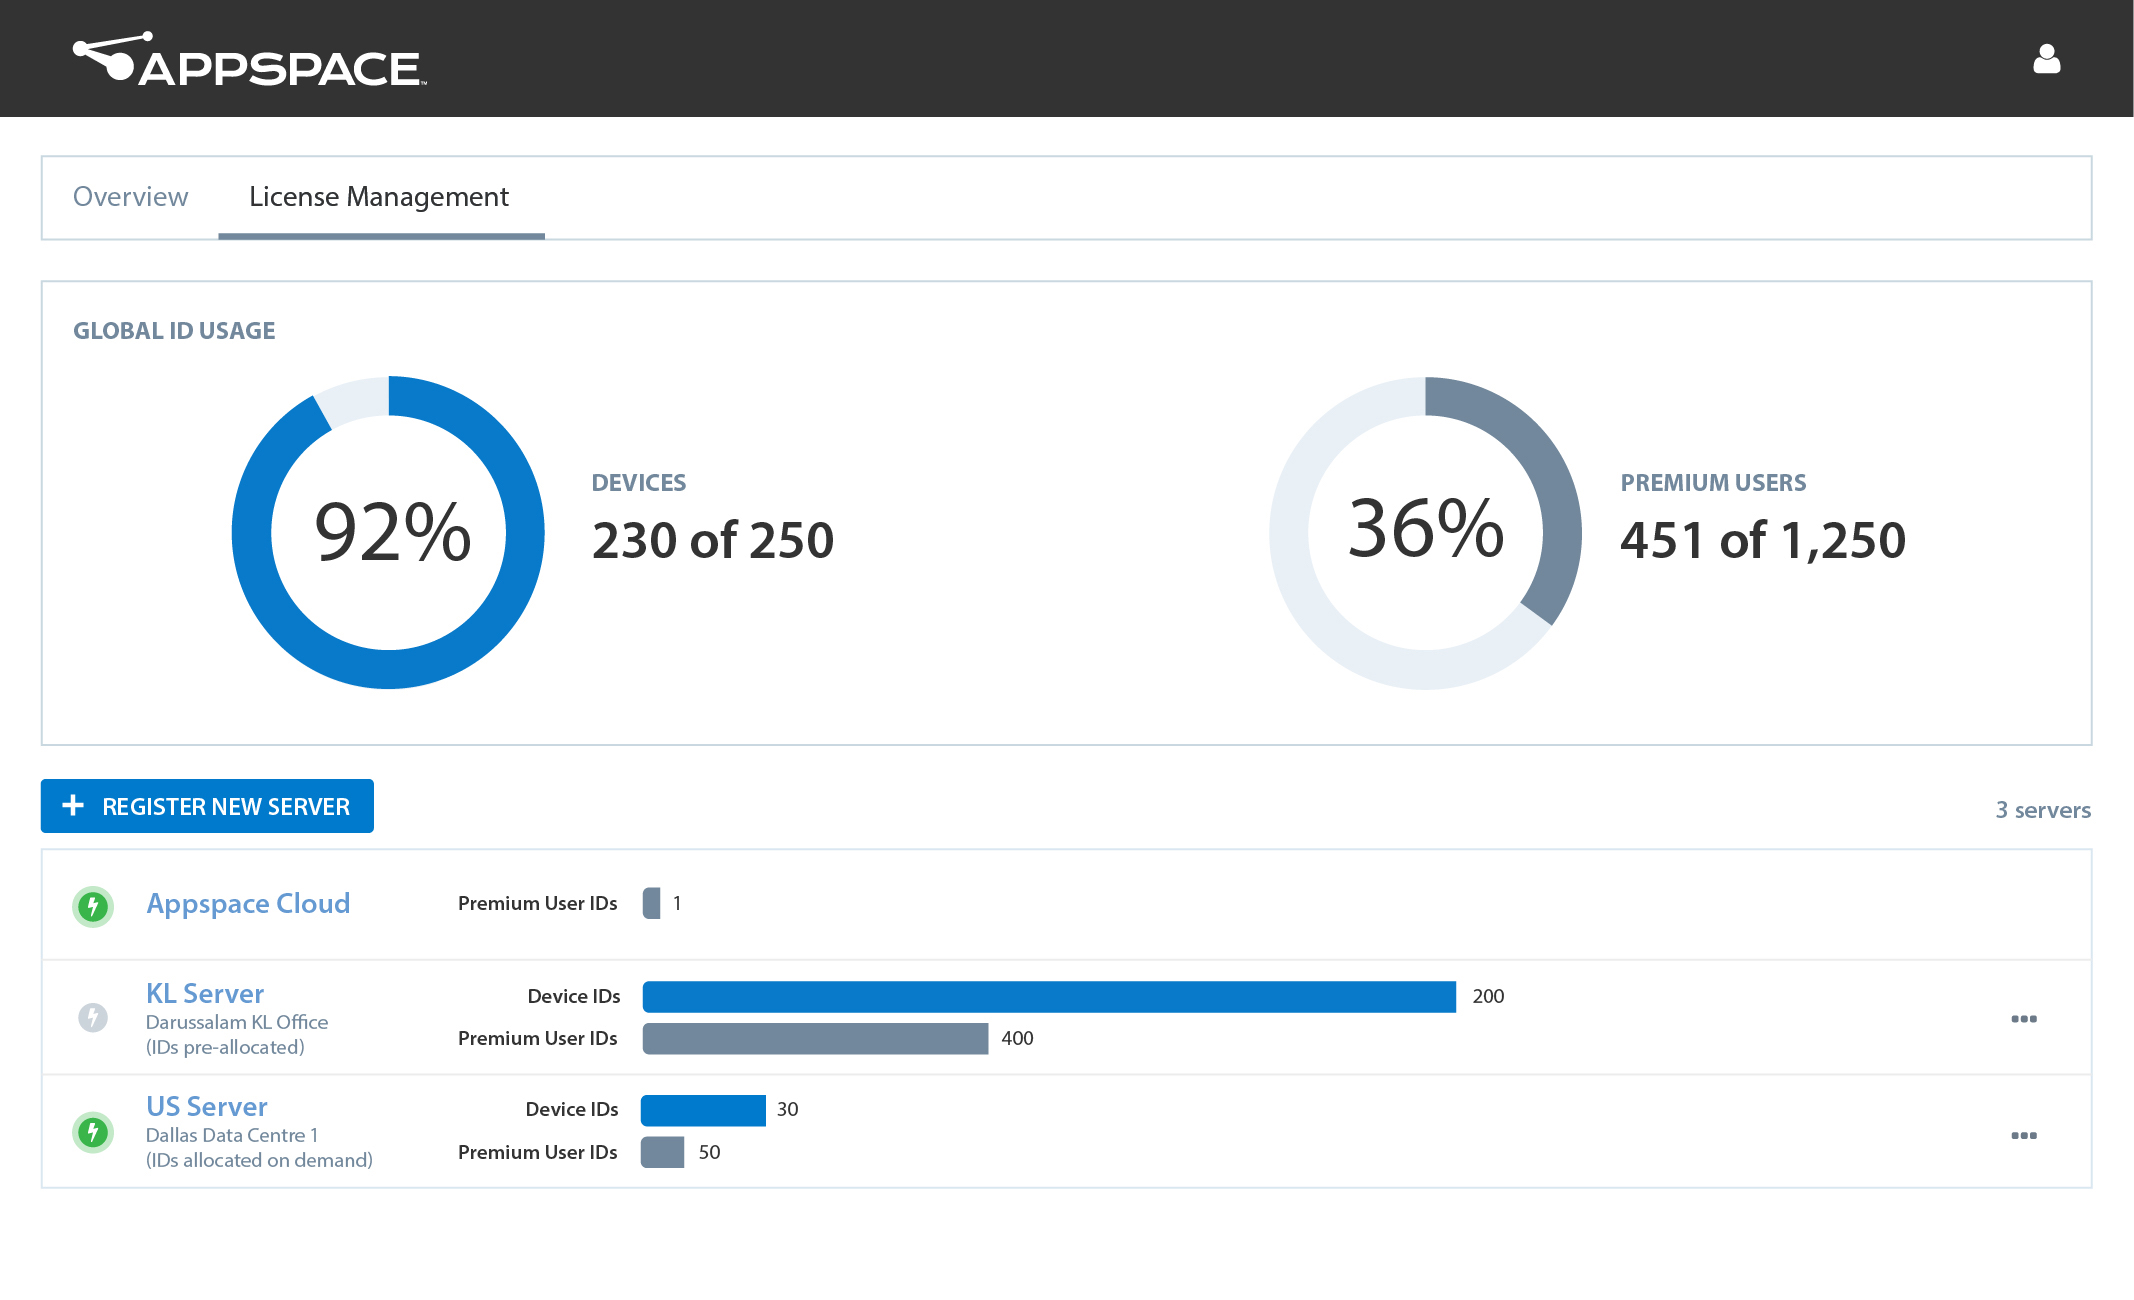This screenshot has width=2134, height=1300.
Task: Click the 'PREMIUM USERS' label
Action: tap(1713, 483)
